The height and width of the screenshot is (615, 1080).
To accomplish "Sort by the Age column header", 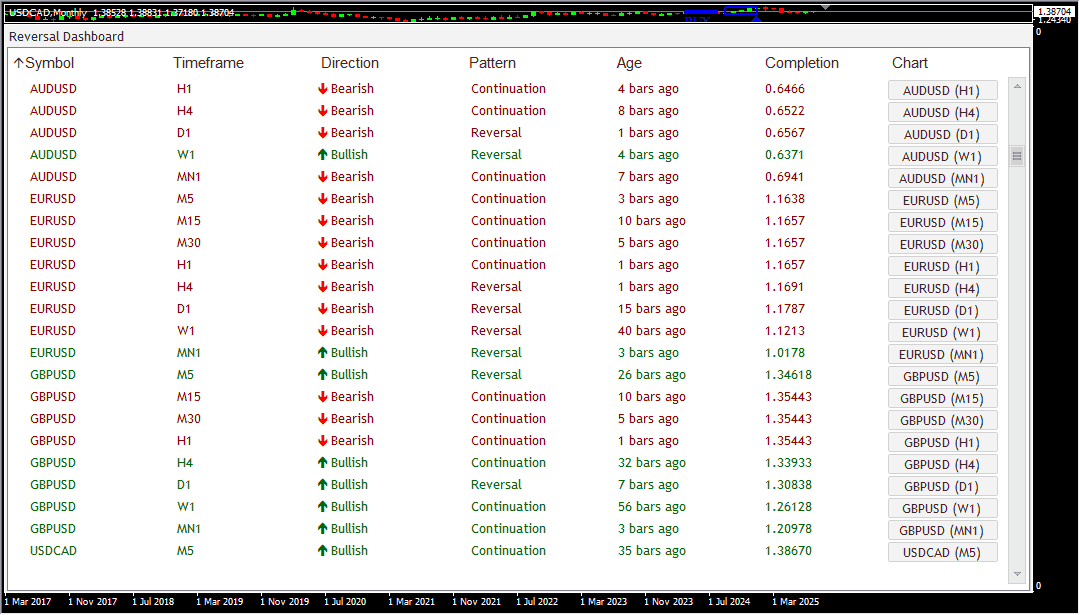I will point(629,63).
